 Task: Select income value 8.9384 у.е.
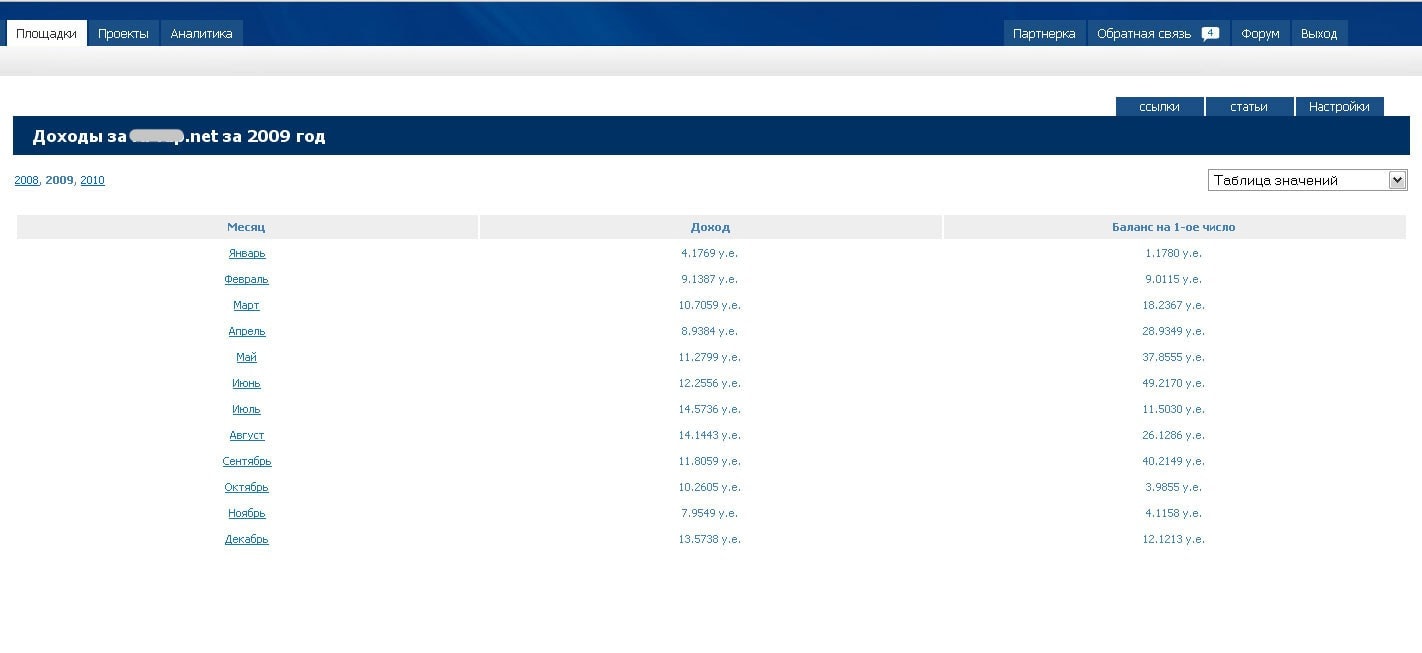tap(710, 331)
